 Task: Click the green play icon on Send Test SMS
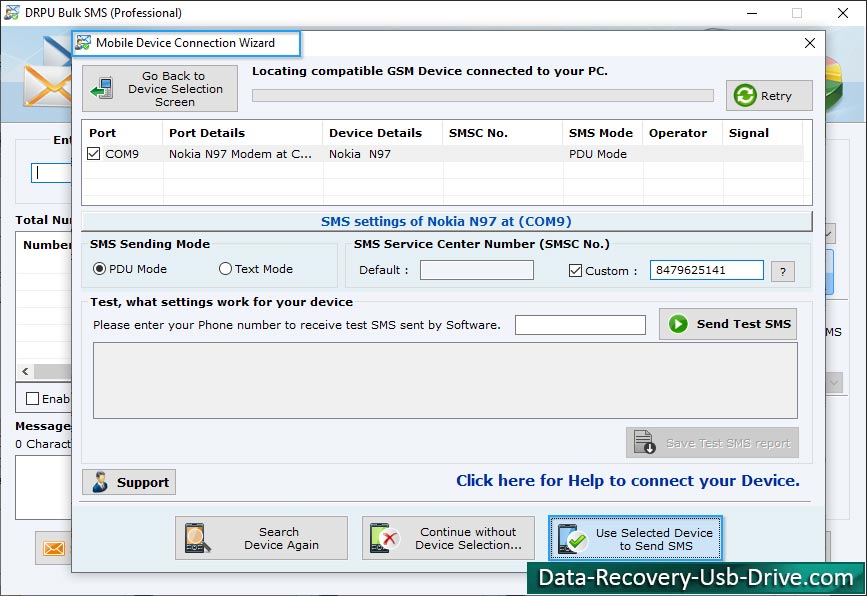tap(678, 324)
